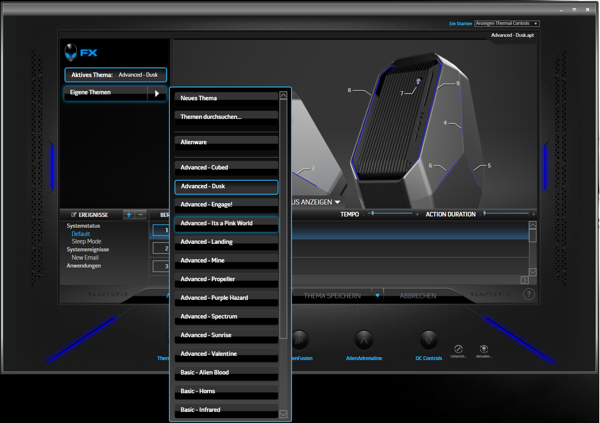This screenshot has width=600, height=423.
Task: Choose Advanced - Sunrise theme
Action: point(226,336)
